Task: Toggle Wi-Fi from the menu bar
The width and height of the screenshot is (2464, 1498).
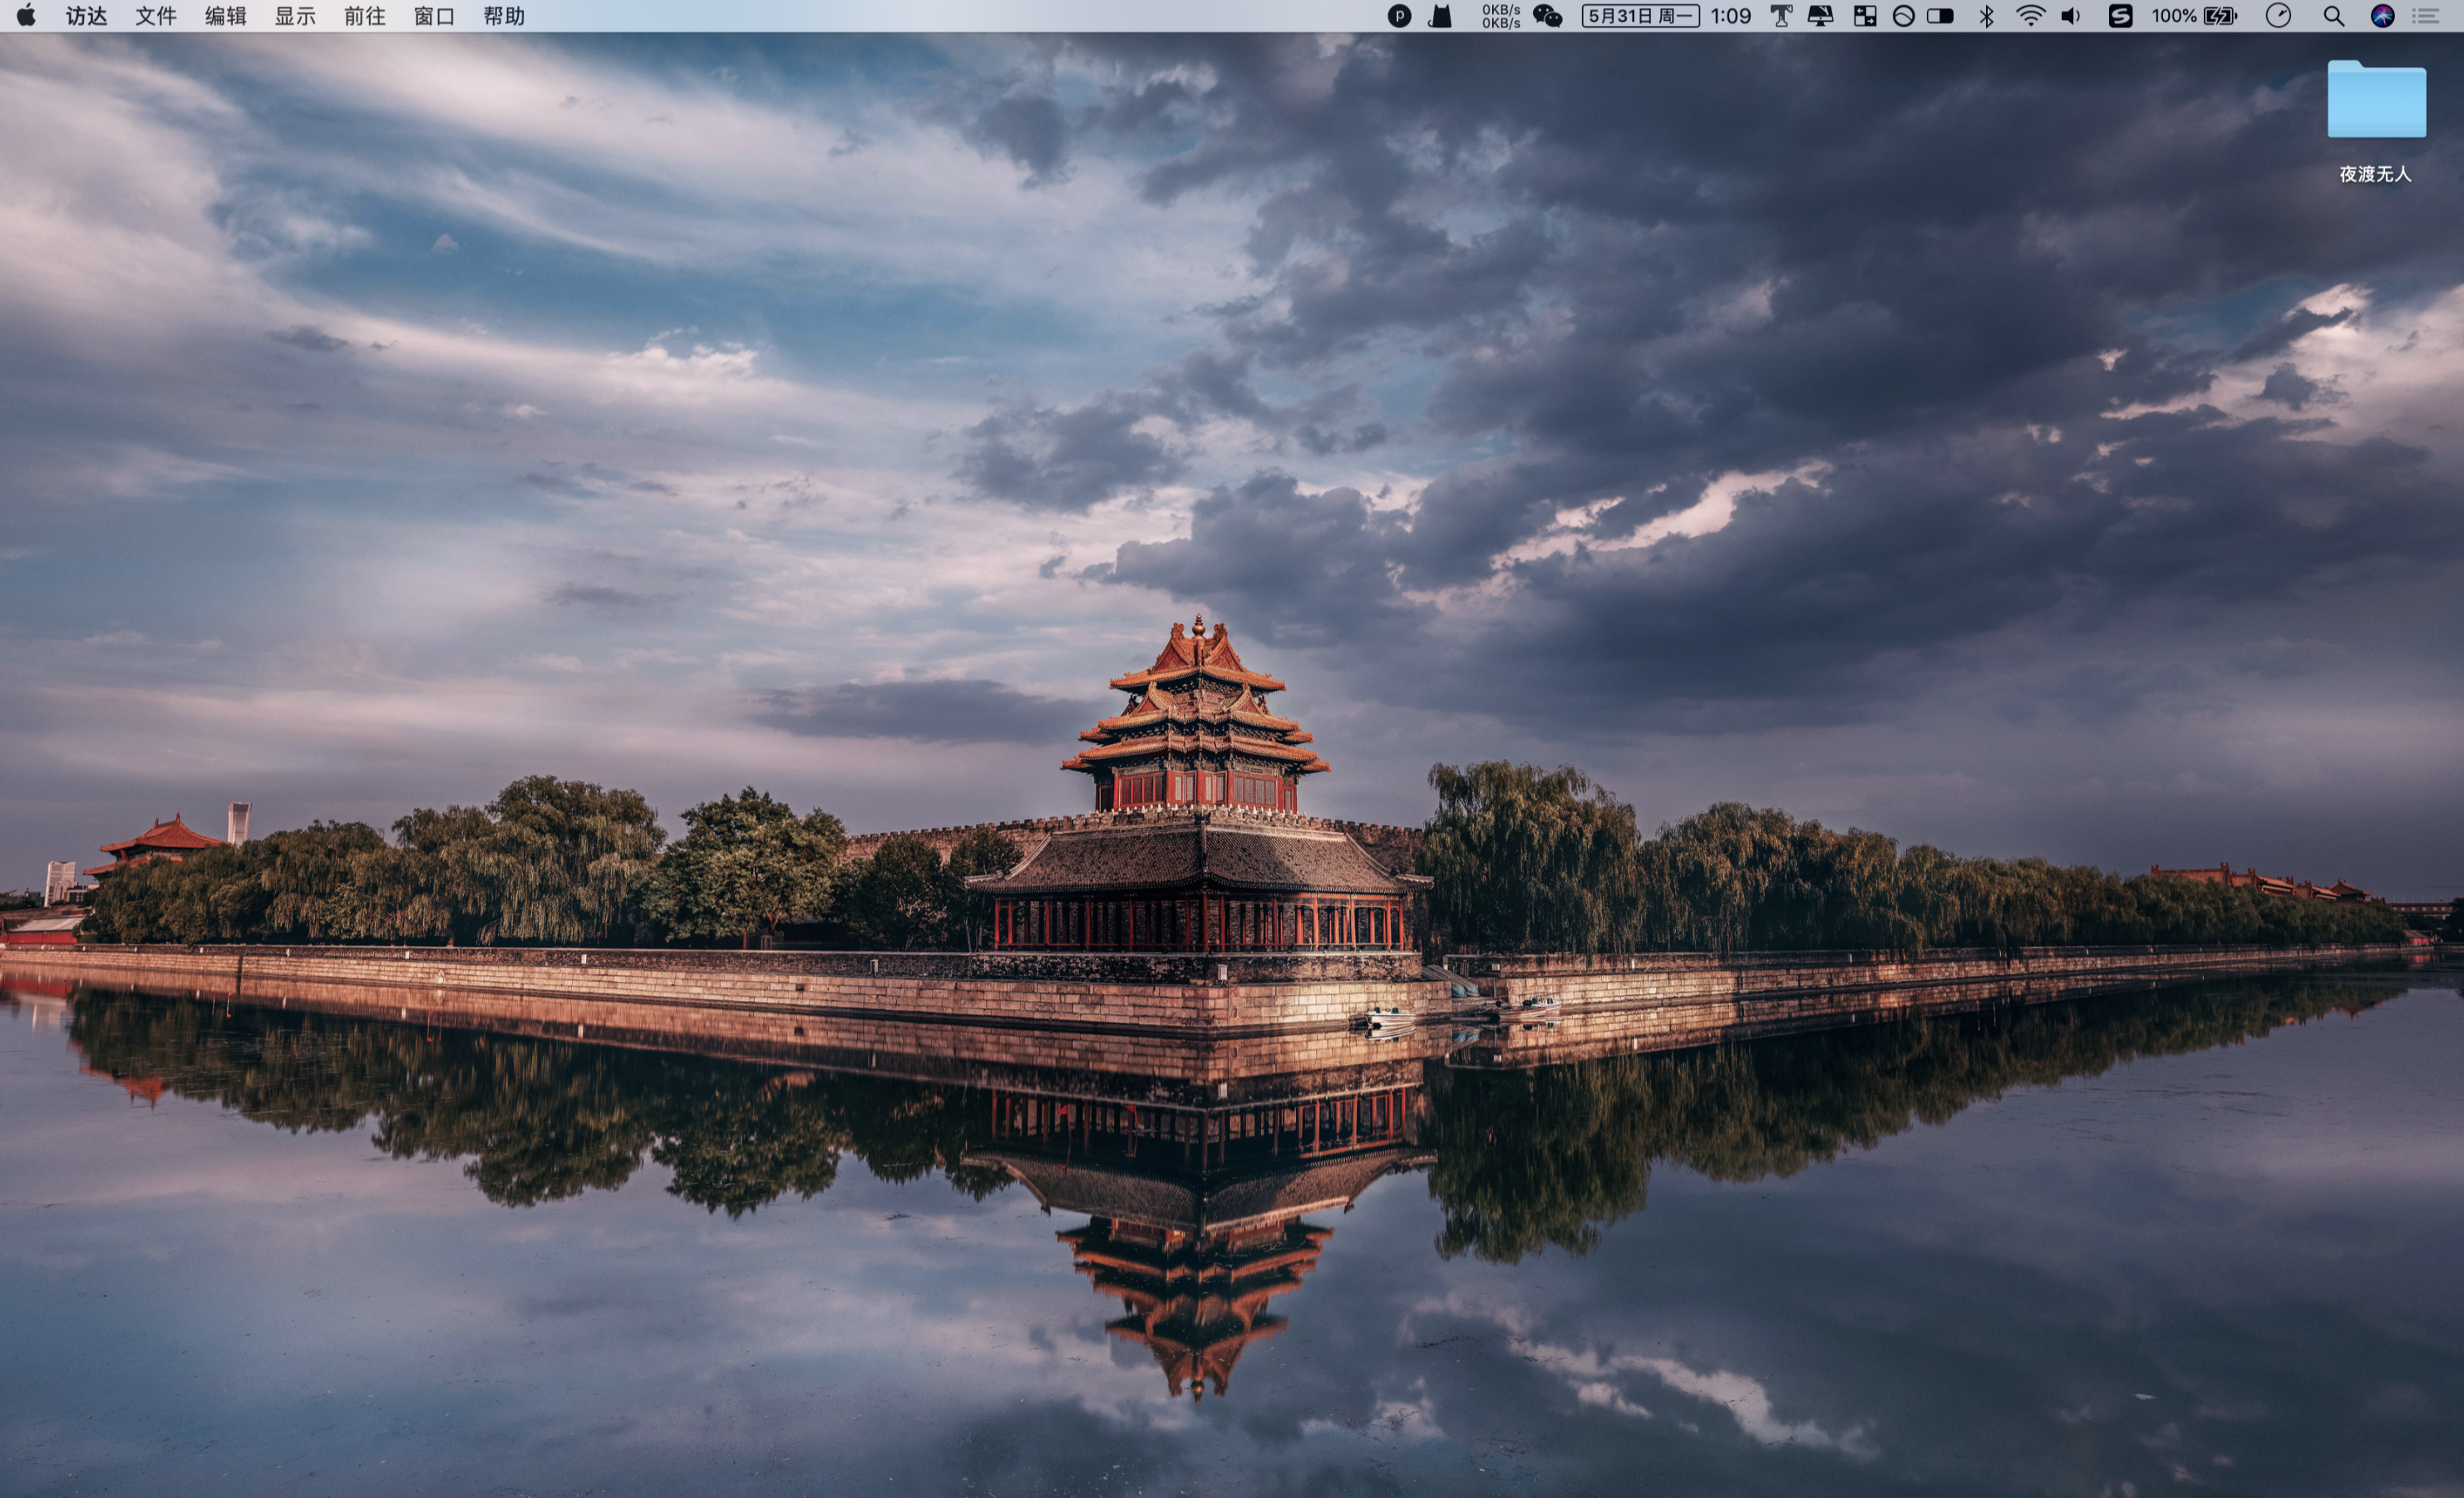Action: (x=2031, y=16)
